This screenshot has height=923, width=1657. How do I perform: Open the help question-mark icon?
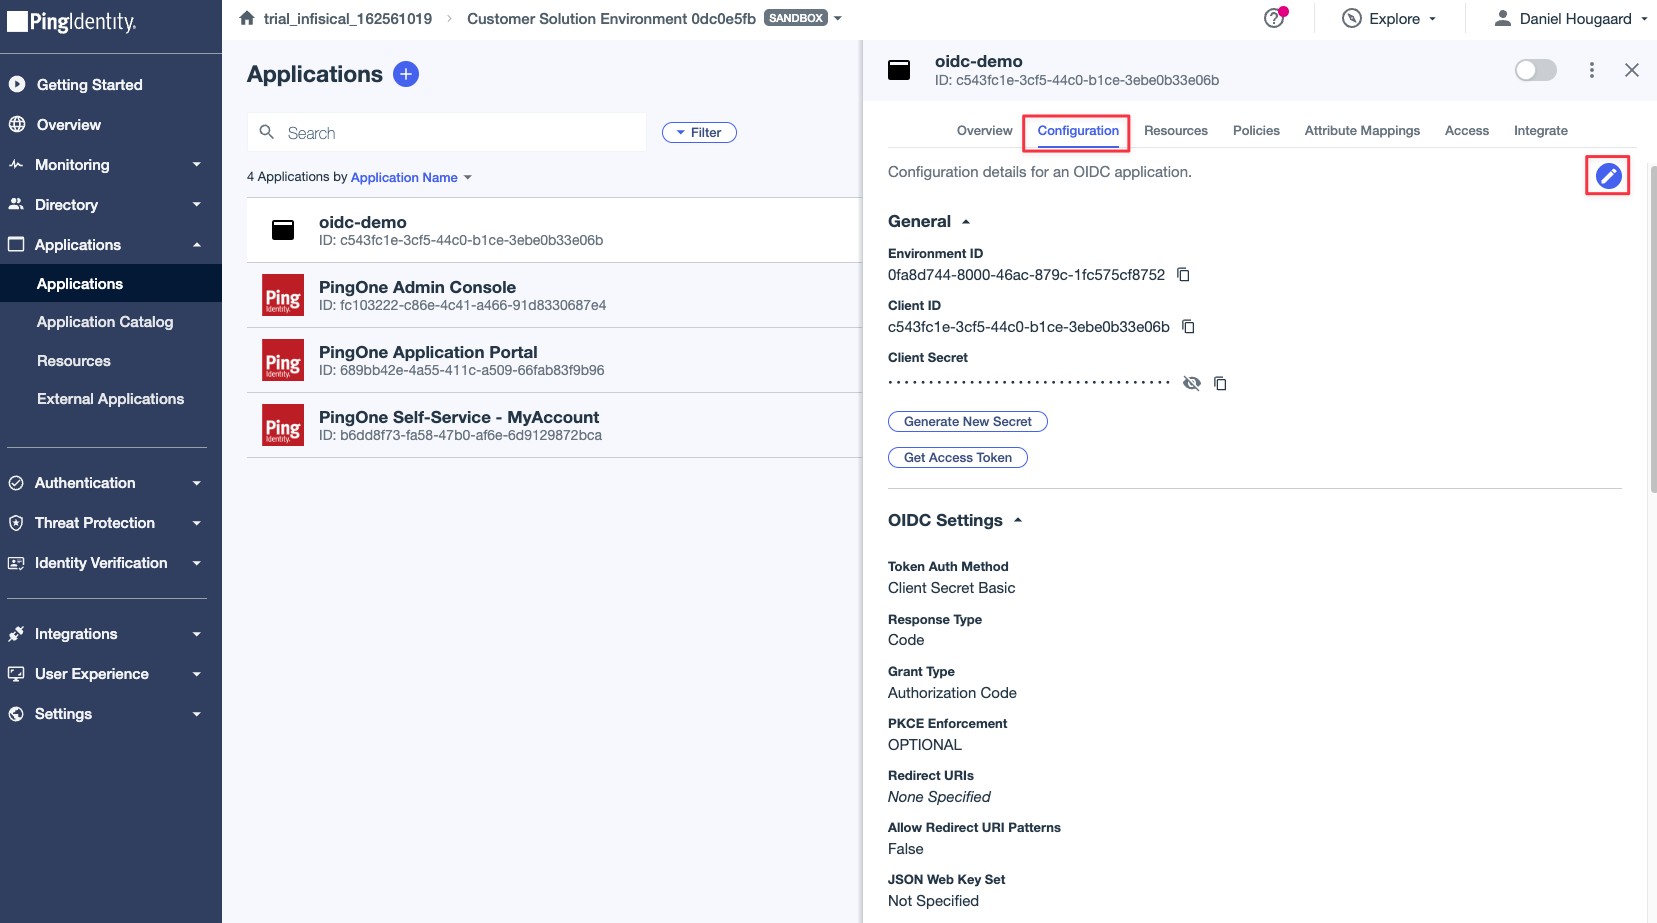pos(1274,18)
